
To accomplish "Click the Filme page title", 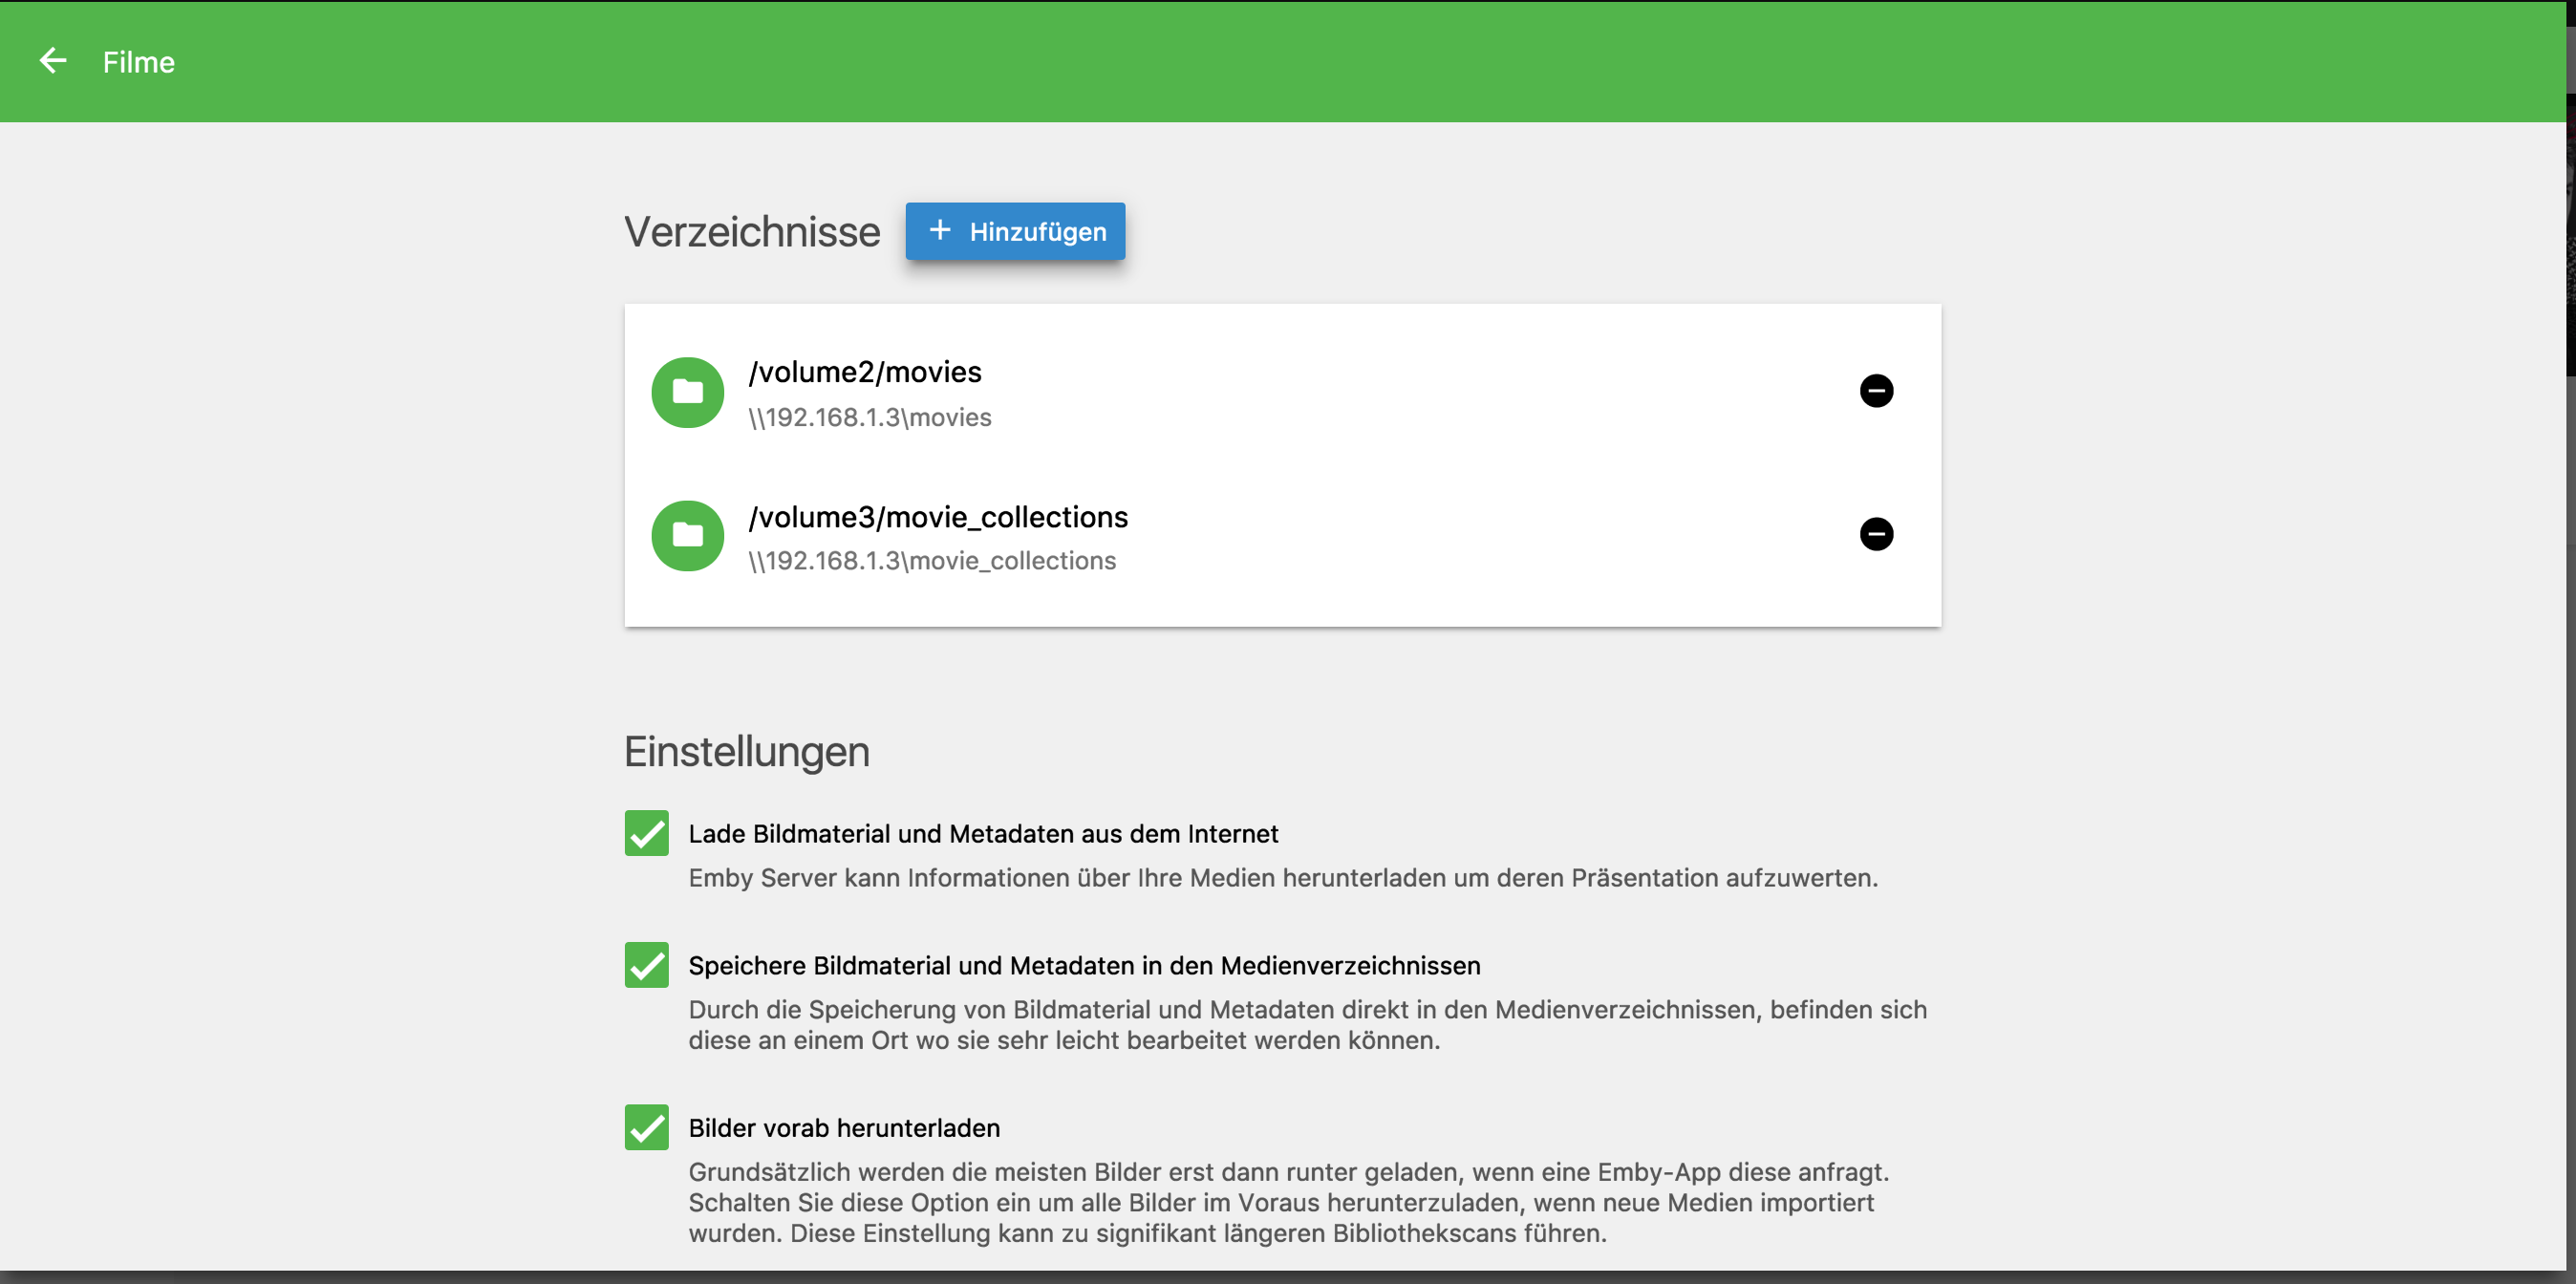I will (139, 62).
